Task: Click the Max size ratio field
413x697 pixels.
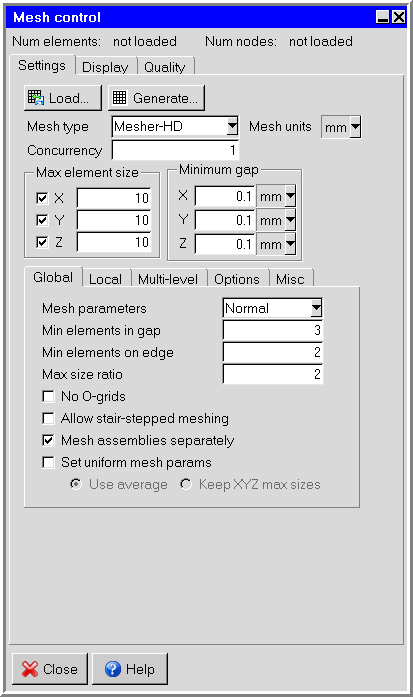Action: [273, 374]
